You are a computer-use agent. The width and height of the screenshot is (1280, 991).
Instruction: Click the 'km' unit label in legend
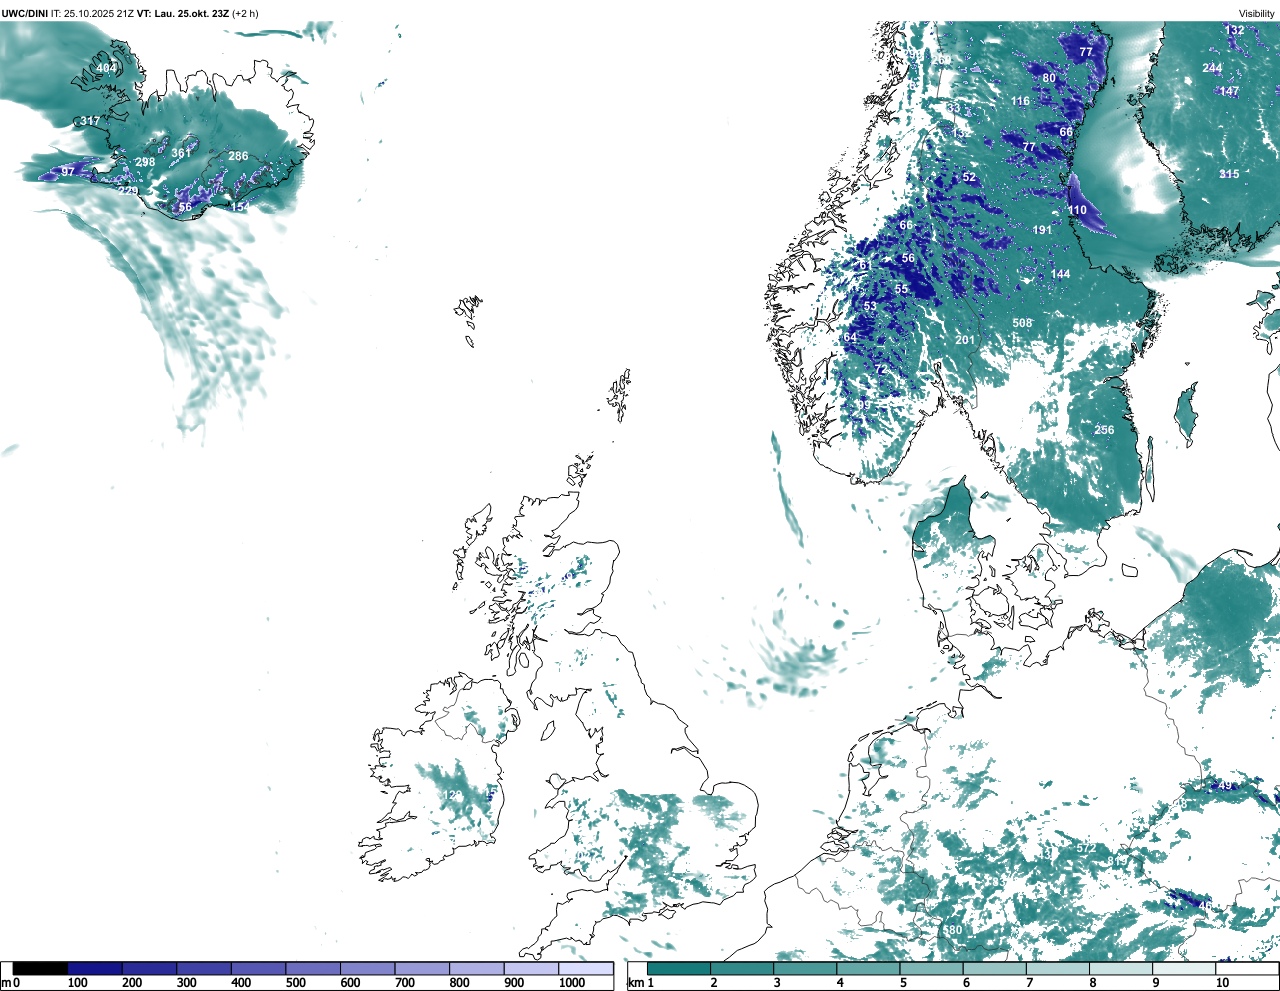634,983
